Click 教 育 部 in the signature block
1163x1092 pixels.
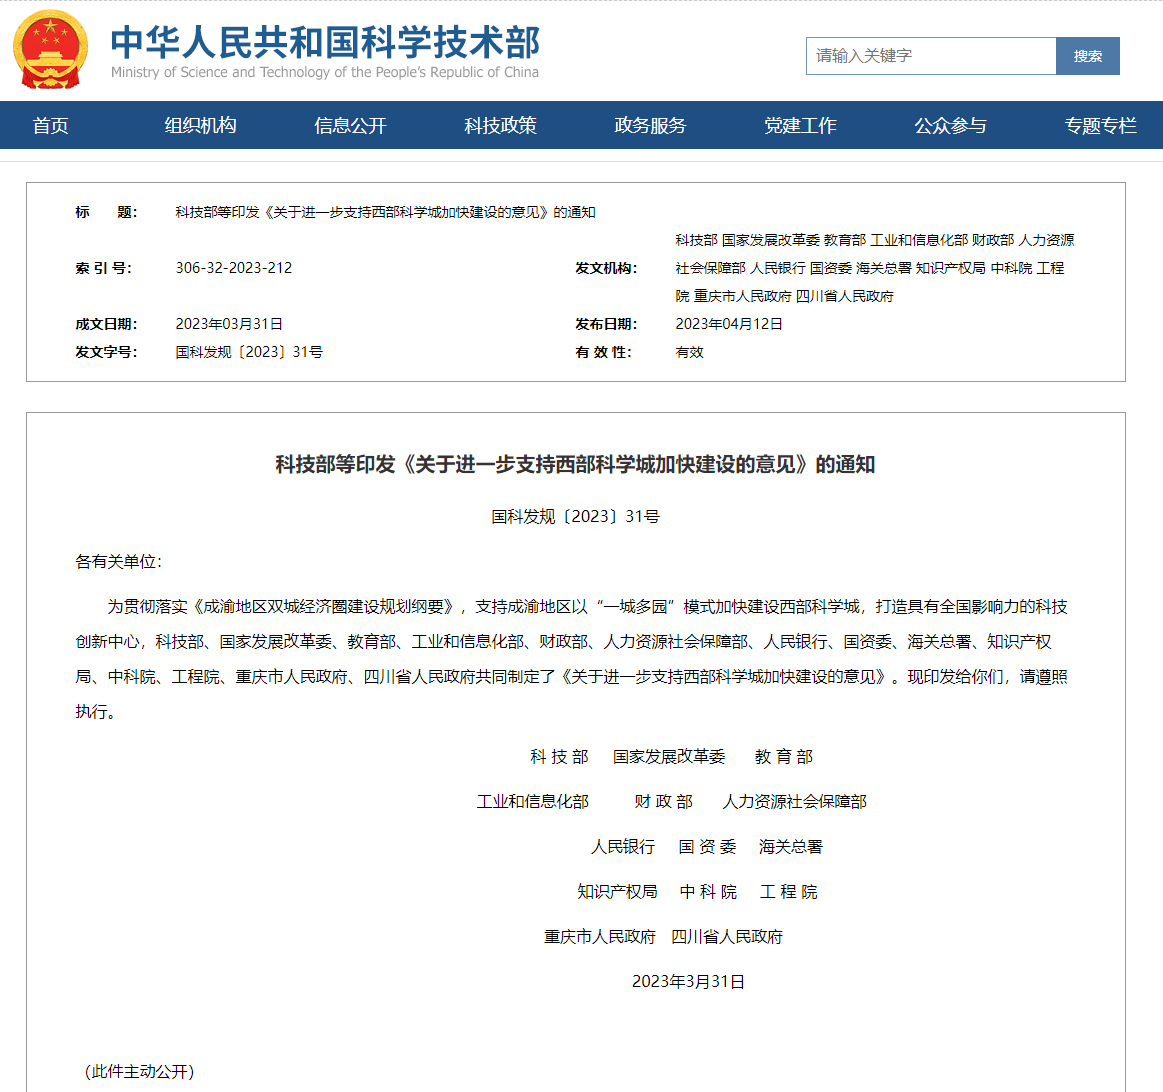[784, 757]
